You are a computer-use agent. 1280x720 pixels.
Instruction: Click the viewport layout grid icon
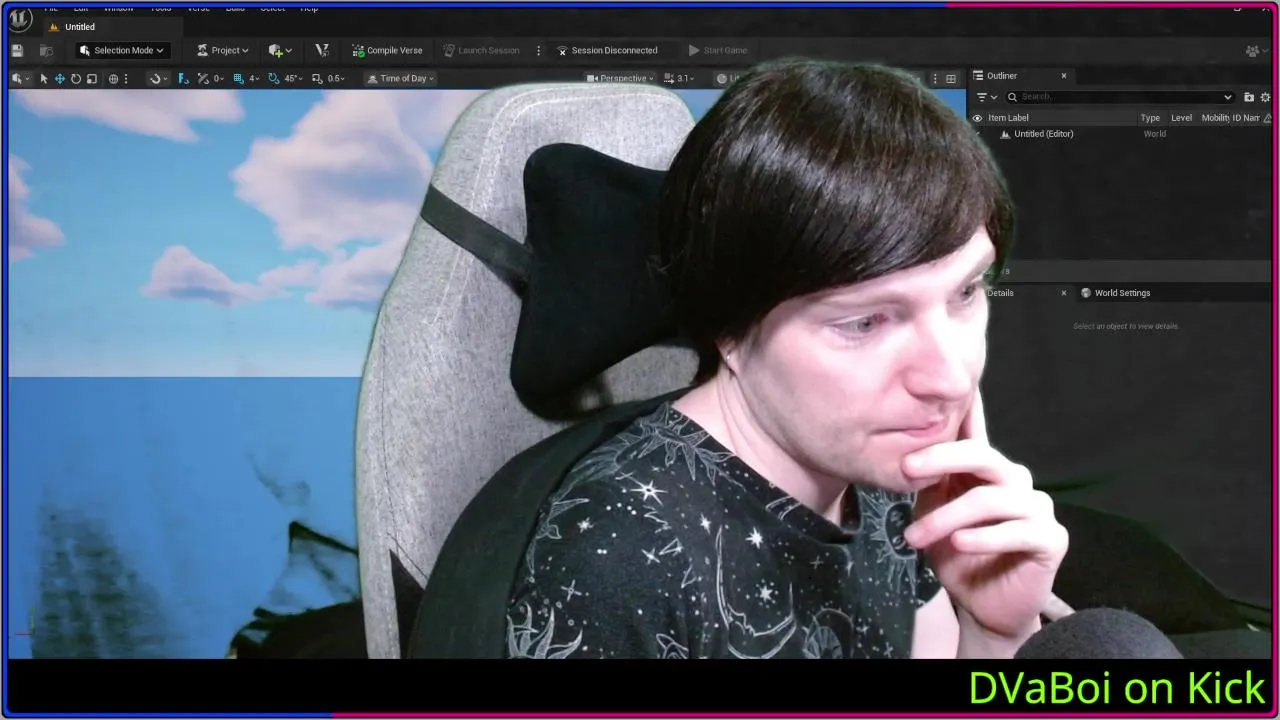951,78
